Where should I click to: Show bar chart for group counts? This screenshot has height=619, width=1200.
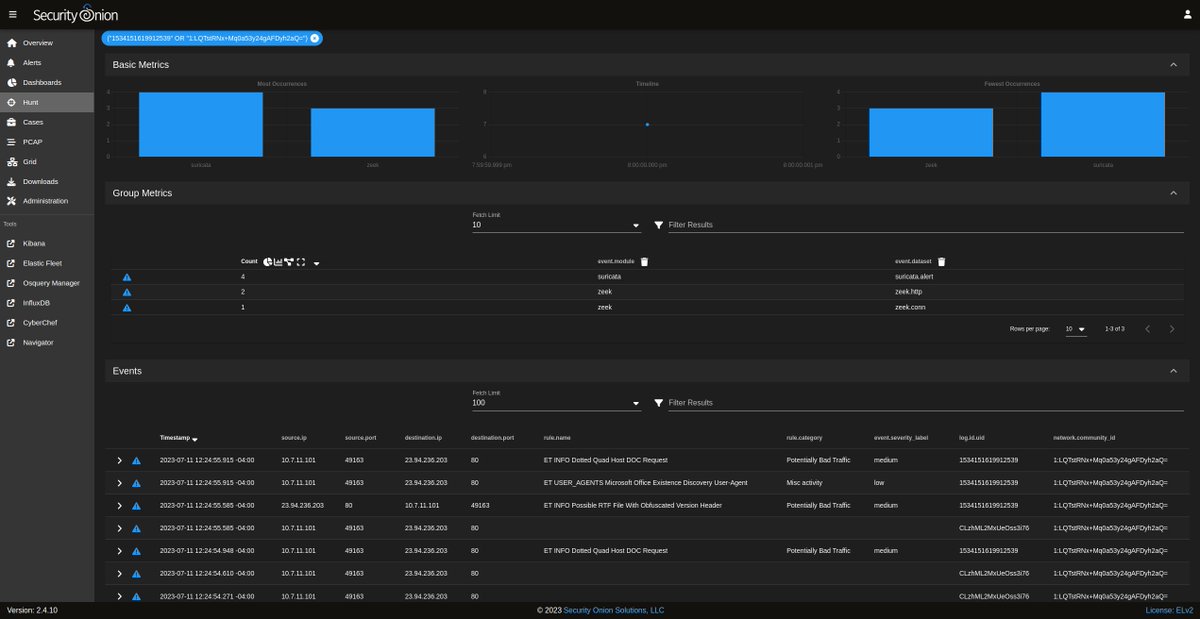coord(278,262)
